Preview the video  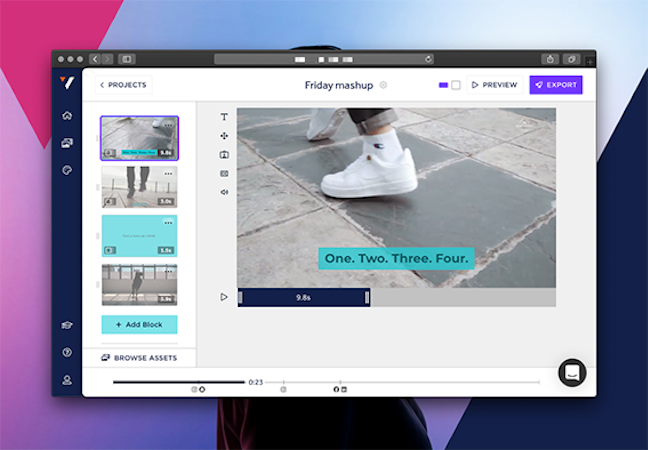(x=495, y=85)
